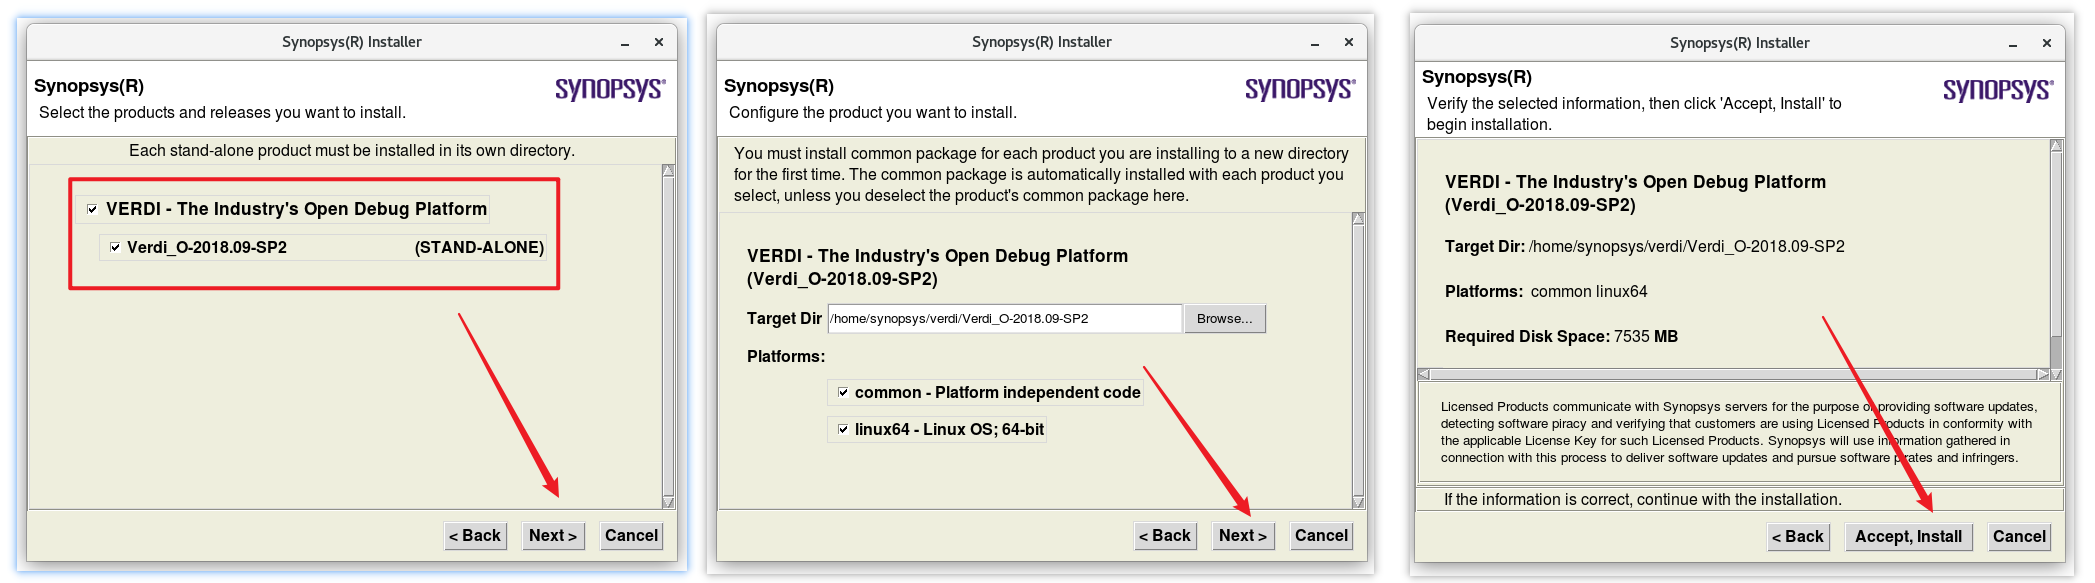This screenshot has width=2095, height=583.
Task: Click scroll-up arrow in product selection list
Action: pyautogui.click(x=668, y=171)
